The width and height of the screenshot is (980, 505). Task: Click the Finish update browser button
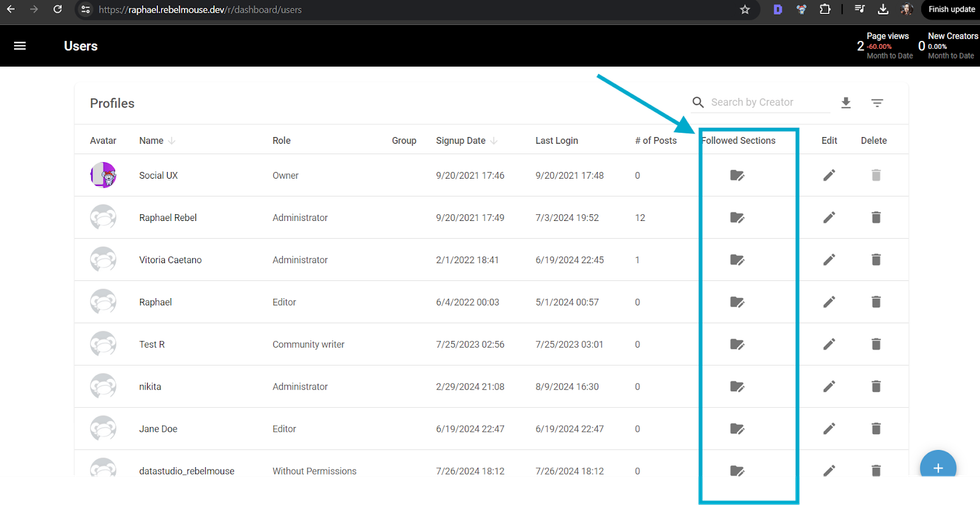coord(950,9)
